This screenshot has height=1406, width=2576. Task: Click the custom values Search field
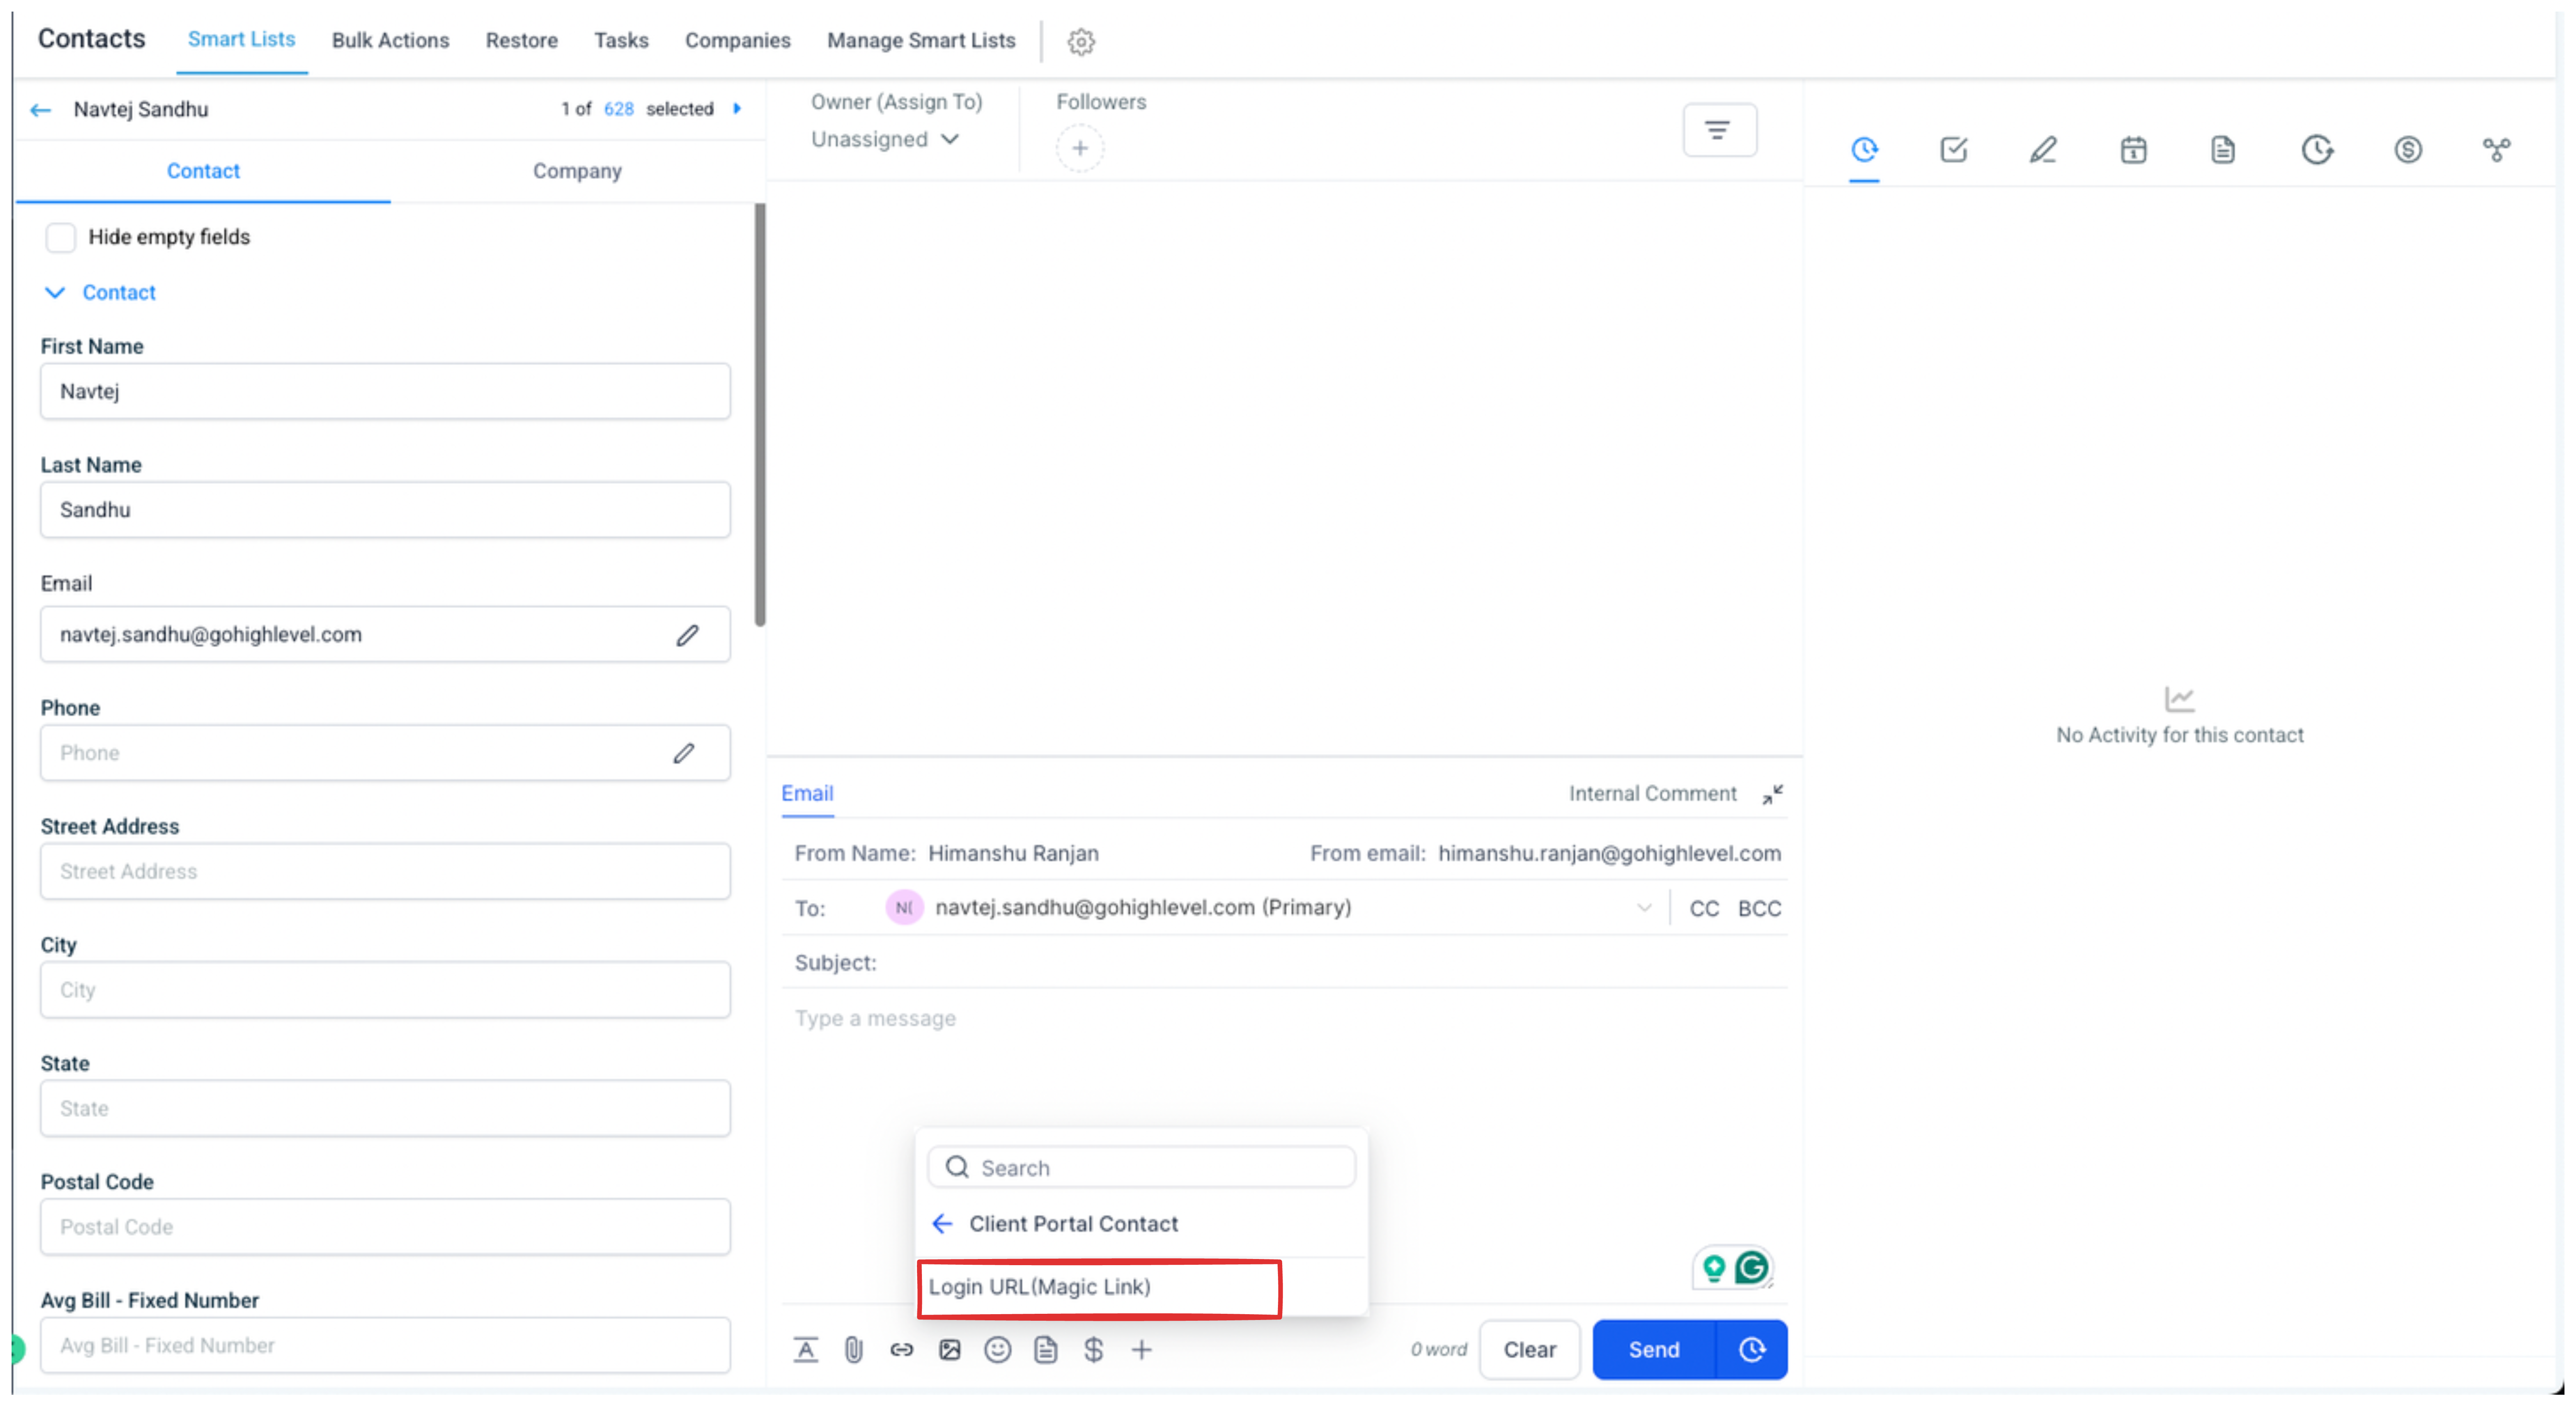click(x=1150, y=1168)
